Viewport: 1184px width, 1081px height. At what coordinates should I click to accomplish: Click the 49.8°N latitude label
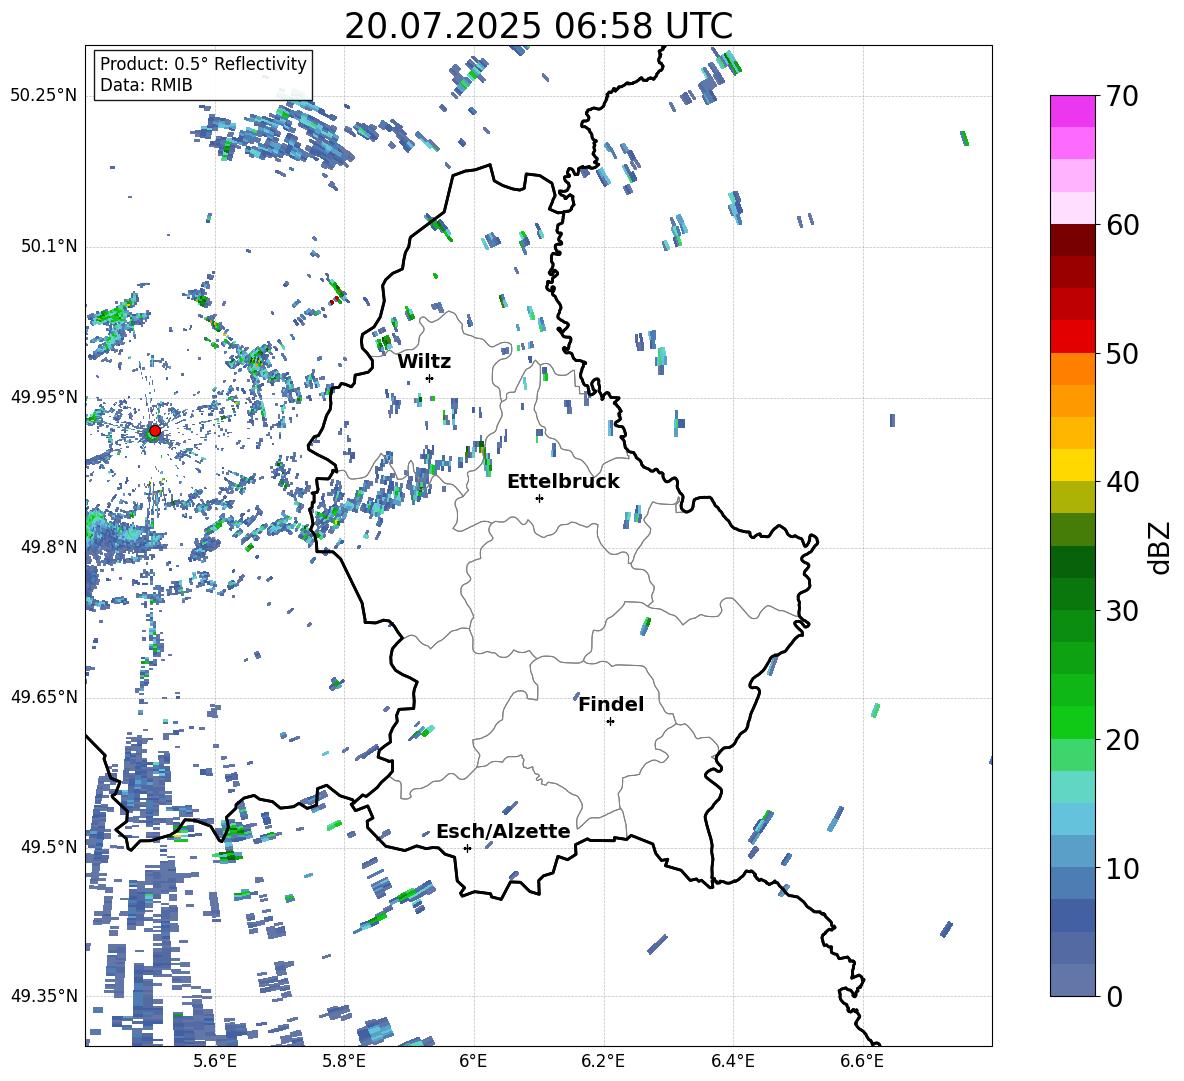click(x=49, y=547)
